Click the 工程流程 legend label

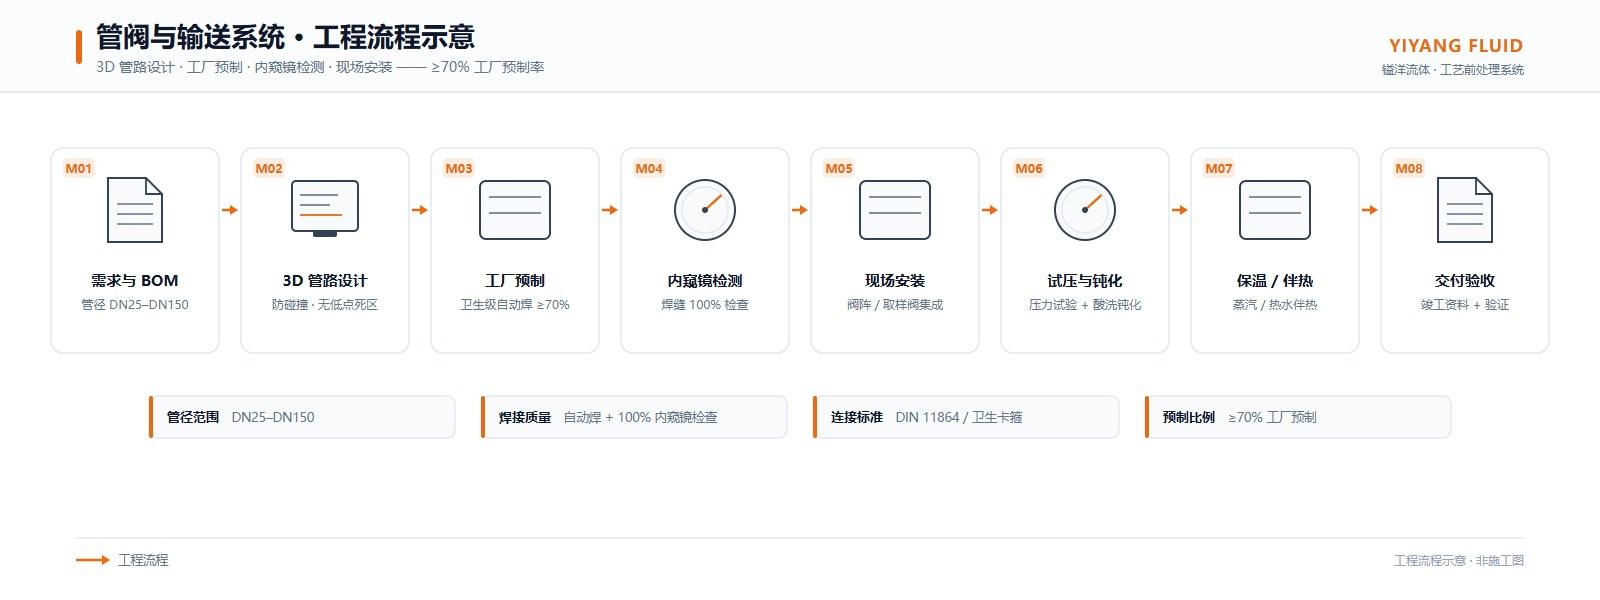[143, 560]
